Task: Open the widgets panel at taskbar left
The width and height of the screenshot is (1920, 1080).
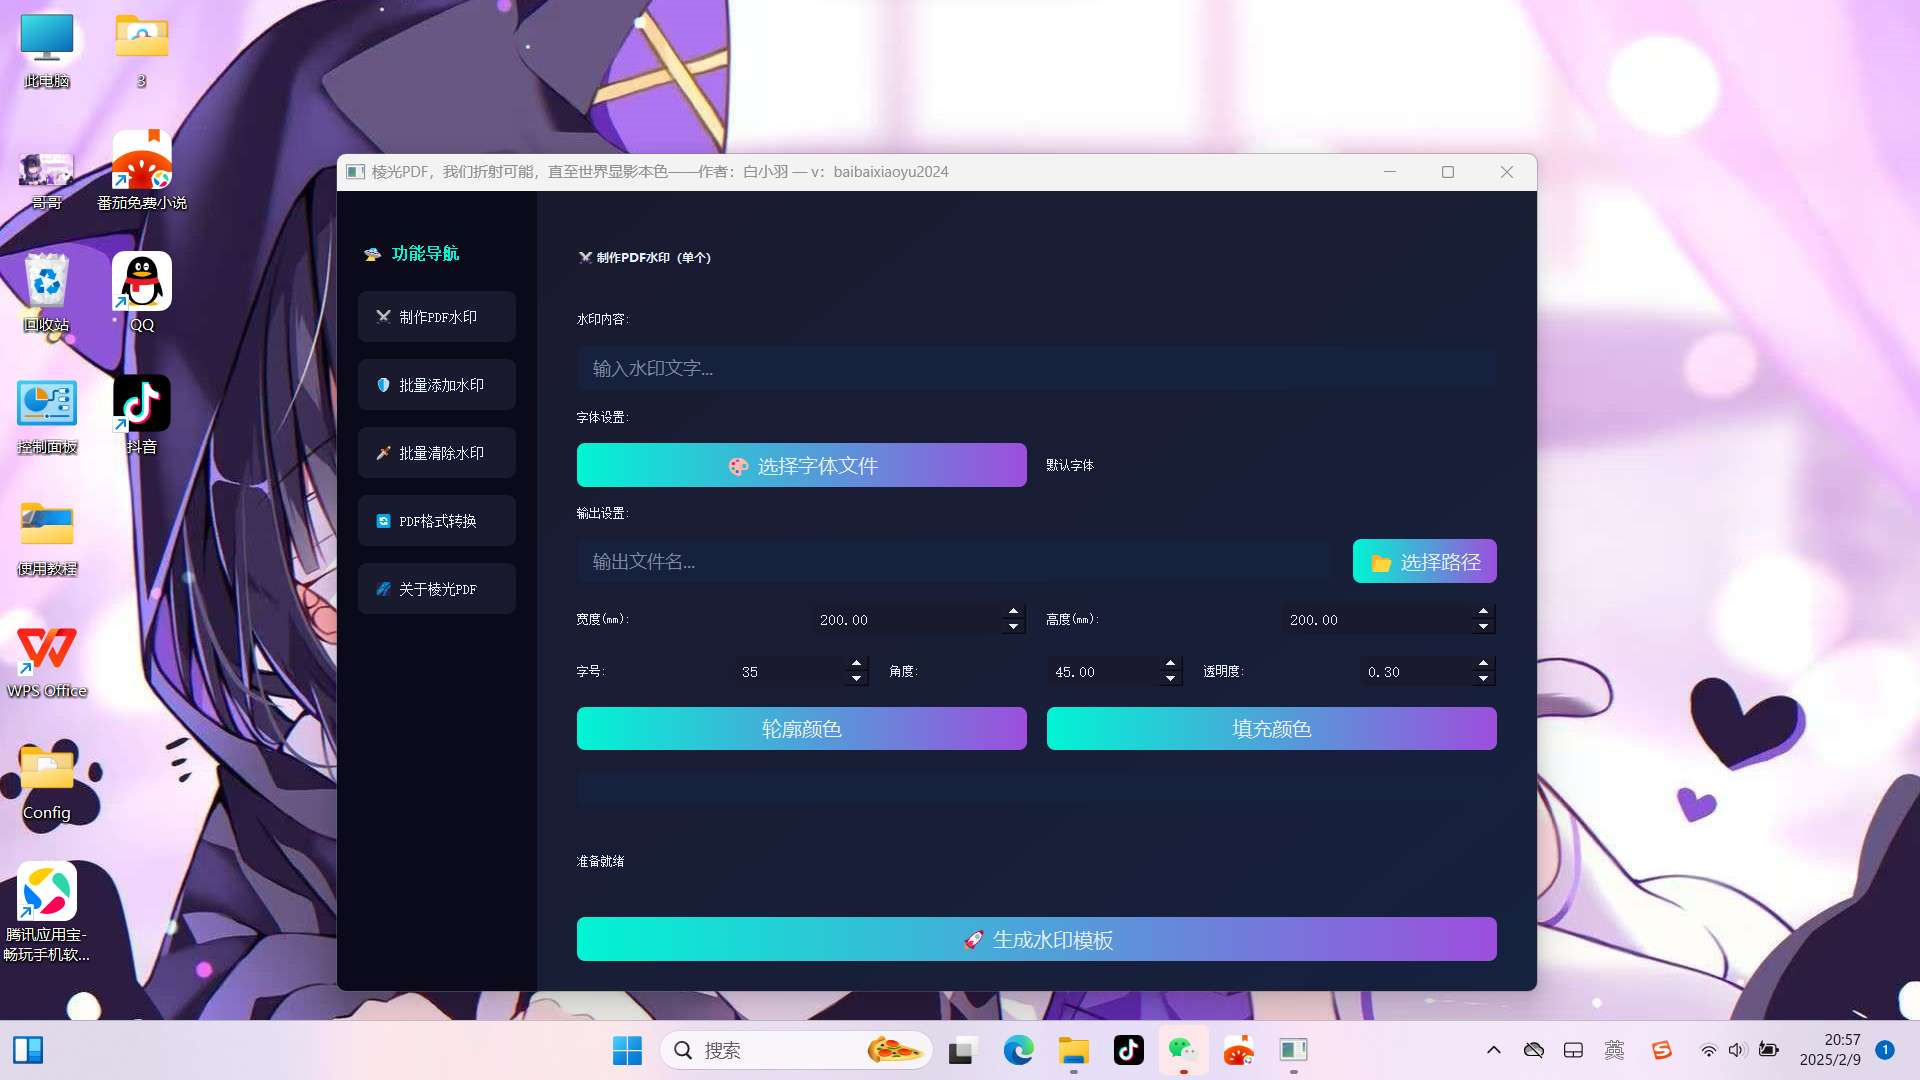Action: coord(28,1050)
